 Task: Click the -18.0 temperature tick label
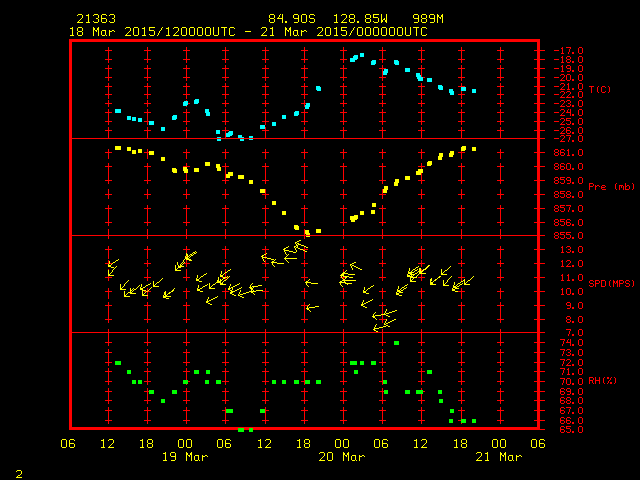569,60
